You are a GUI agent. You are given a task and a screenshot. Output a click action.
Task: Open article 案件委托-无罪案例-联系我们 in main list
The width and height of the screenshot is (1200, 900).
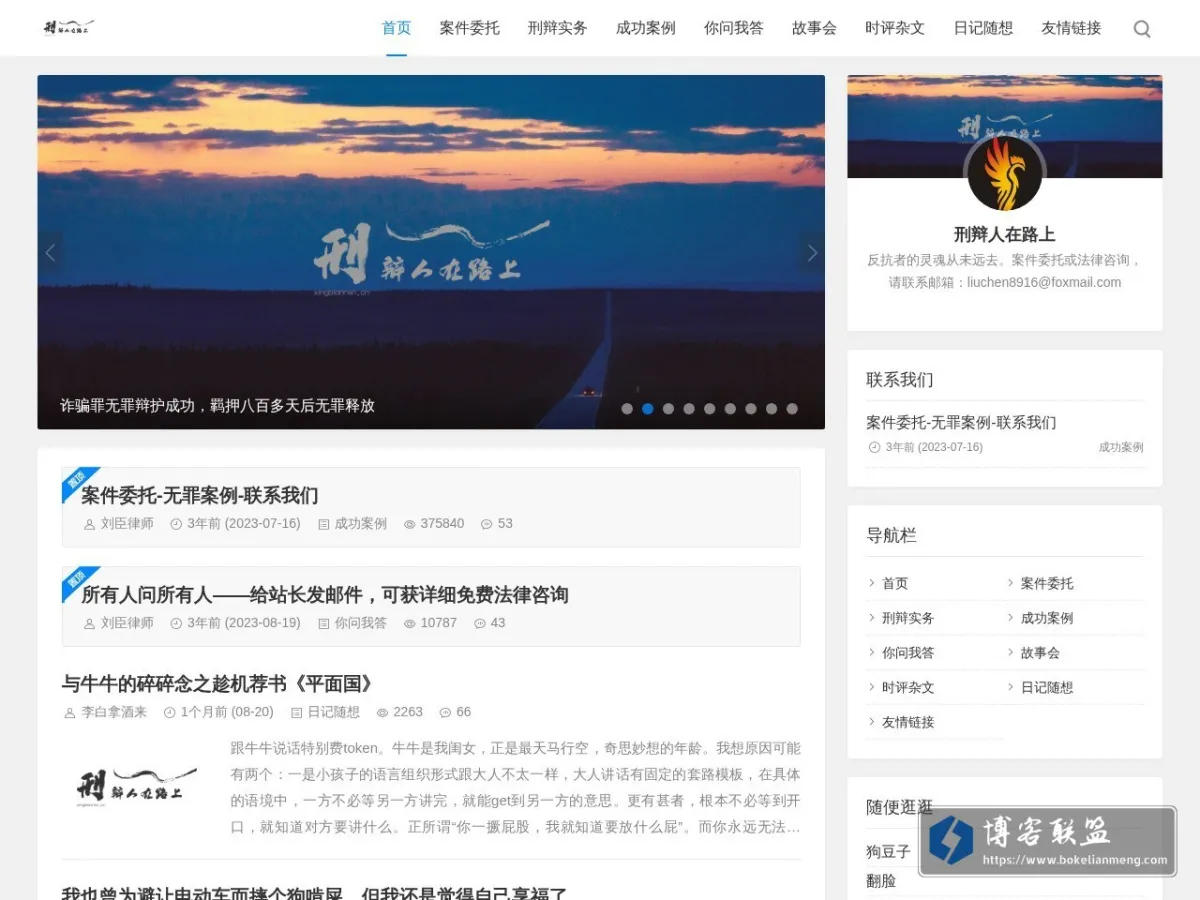(x=200, y=495)
